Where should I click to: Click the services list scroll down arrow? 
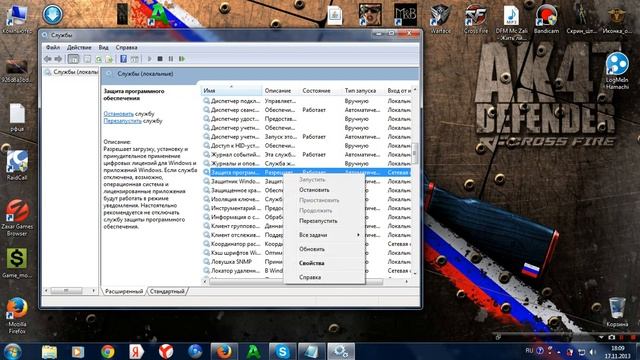[x=415, y=273]
